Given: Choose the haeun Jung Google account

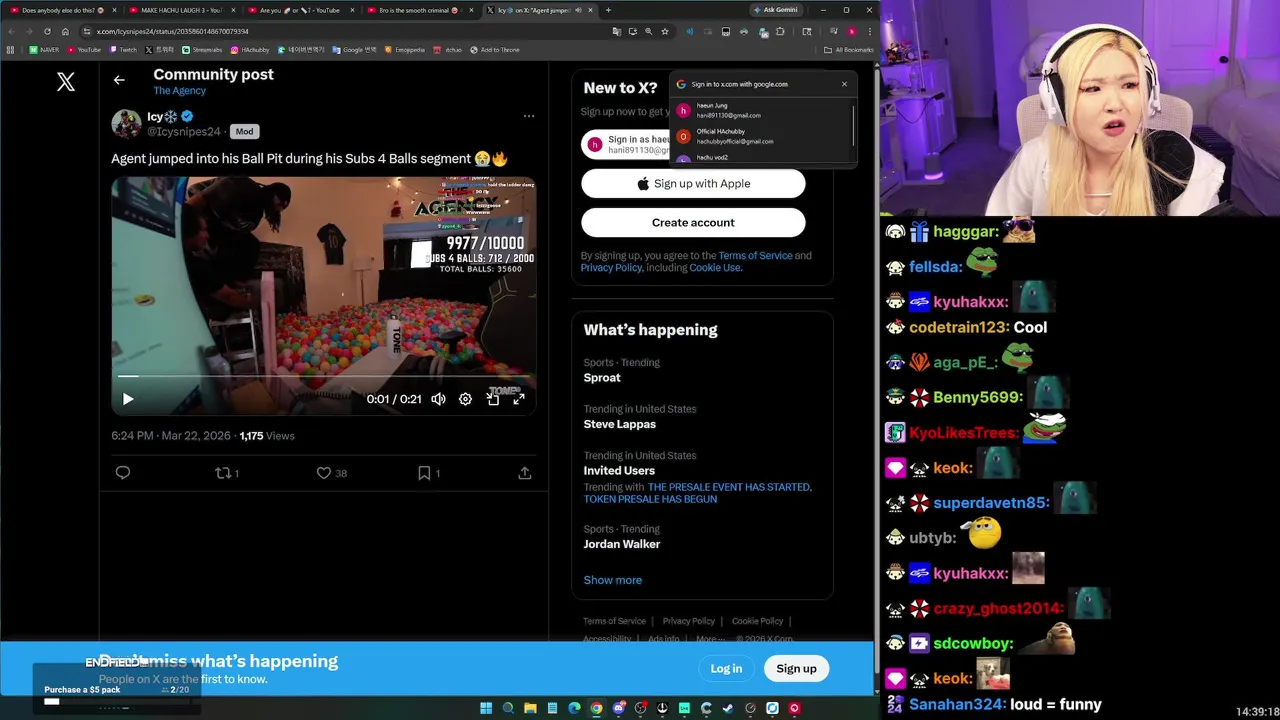Looking at the screenshot, I should pos(763,110).
